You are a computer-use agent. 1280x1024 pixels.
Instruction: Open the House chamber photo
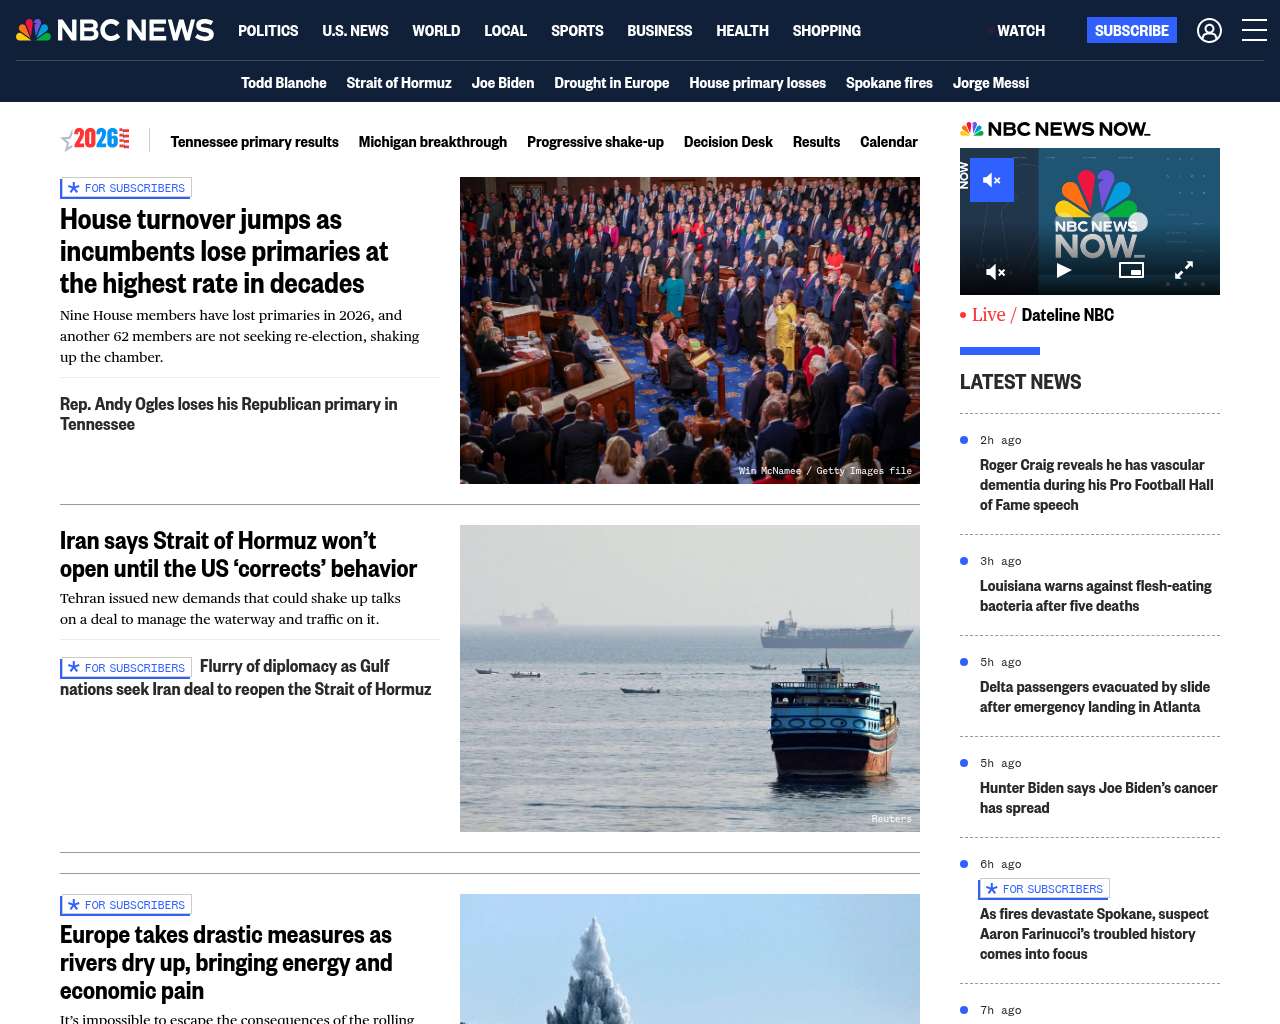pos(690,330)
